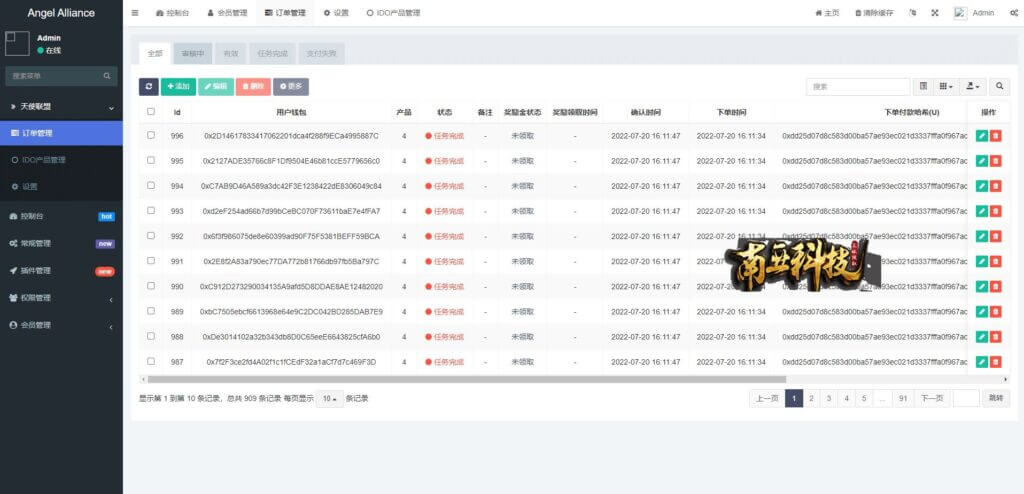Screen dimensions: 1024x494
Task: Click 清除缓存 clear cache link
Action: click(x=874, y=13)
